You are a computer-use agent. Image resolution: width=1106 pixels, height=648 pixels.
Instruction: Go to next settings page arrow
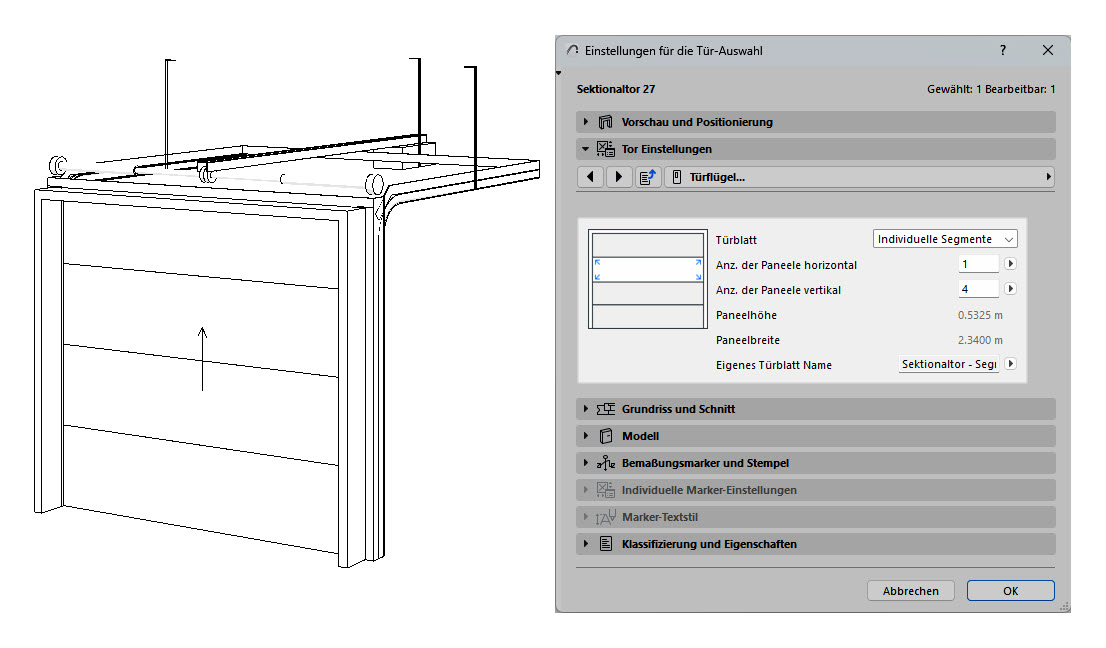pos(619,177)
